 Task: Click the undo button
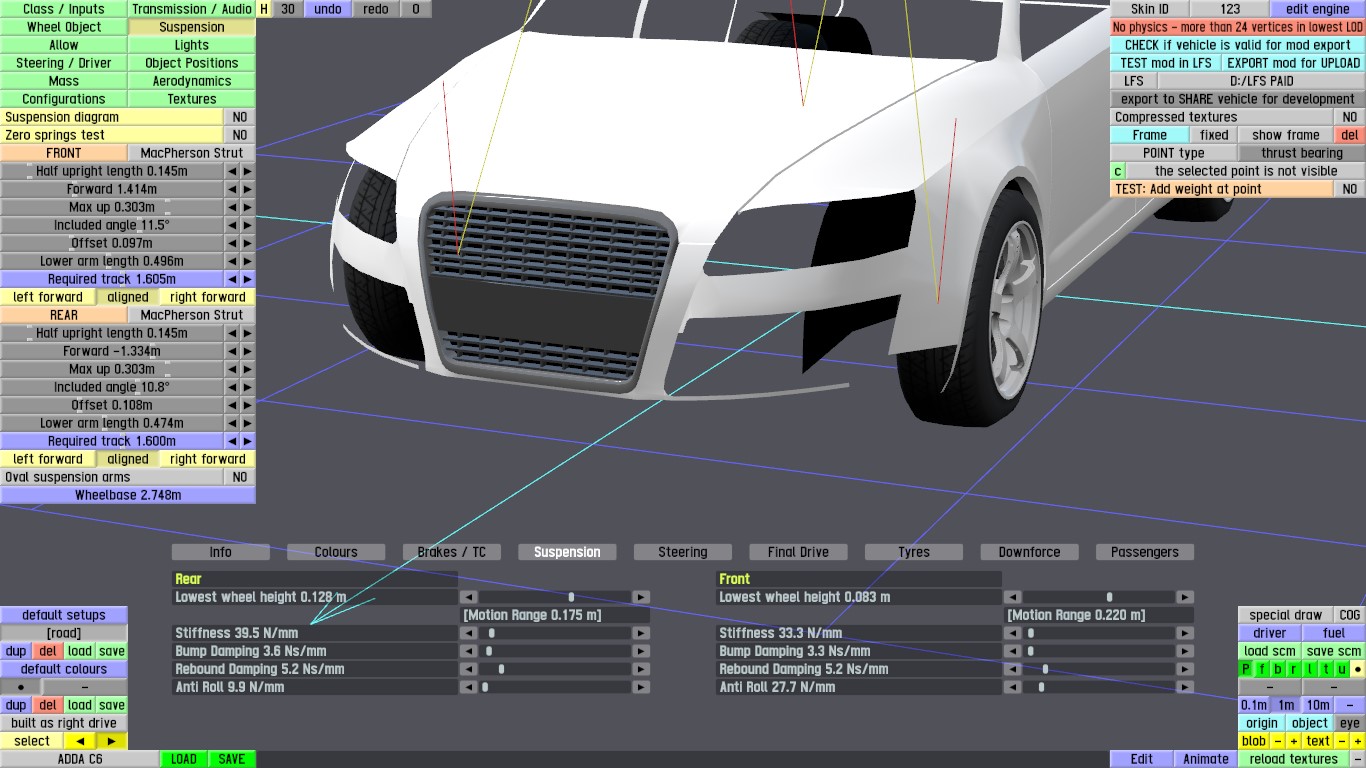point(328,9)
